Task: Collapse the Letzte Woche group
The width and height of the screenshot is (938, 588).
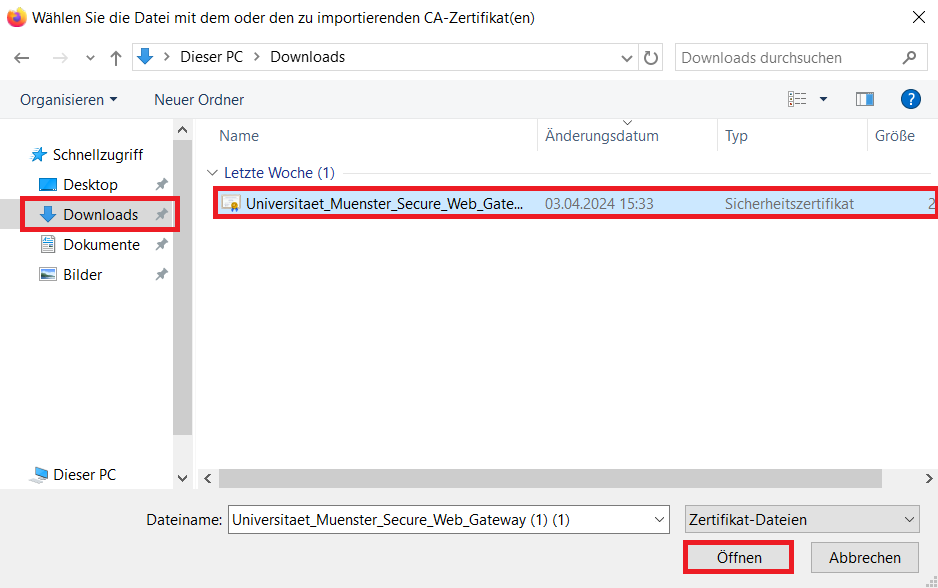Action: coord(210,173)
